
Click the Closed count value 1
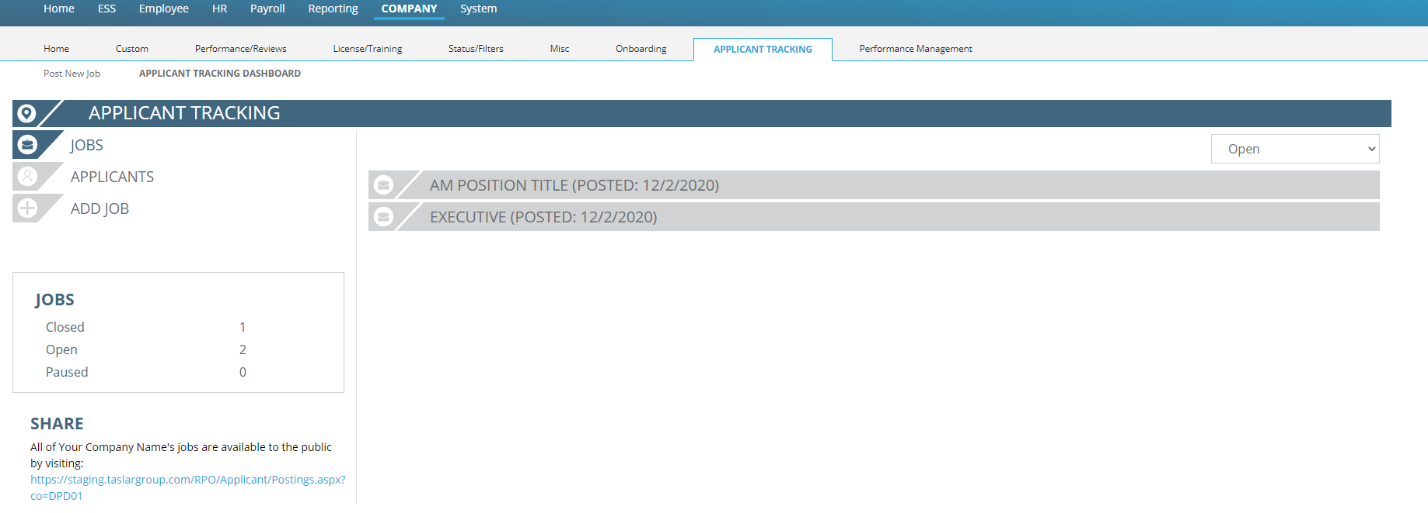242,327
